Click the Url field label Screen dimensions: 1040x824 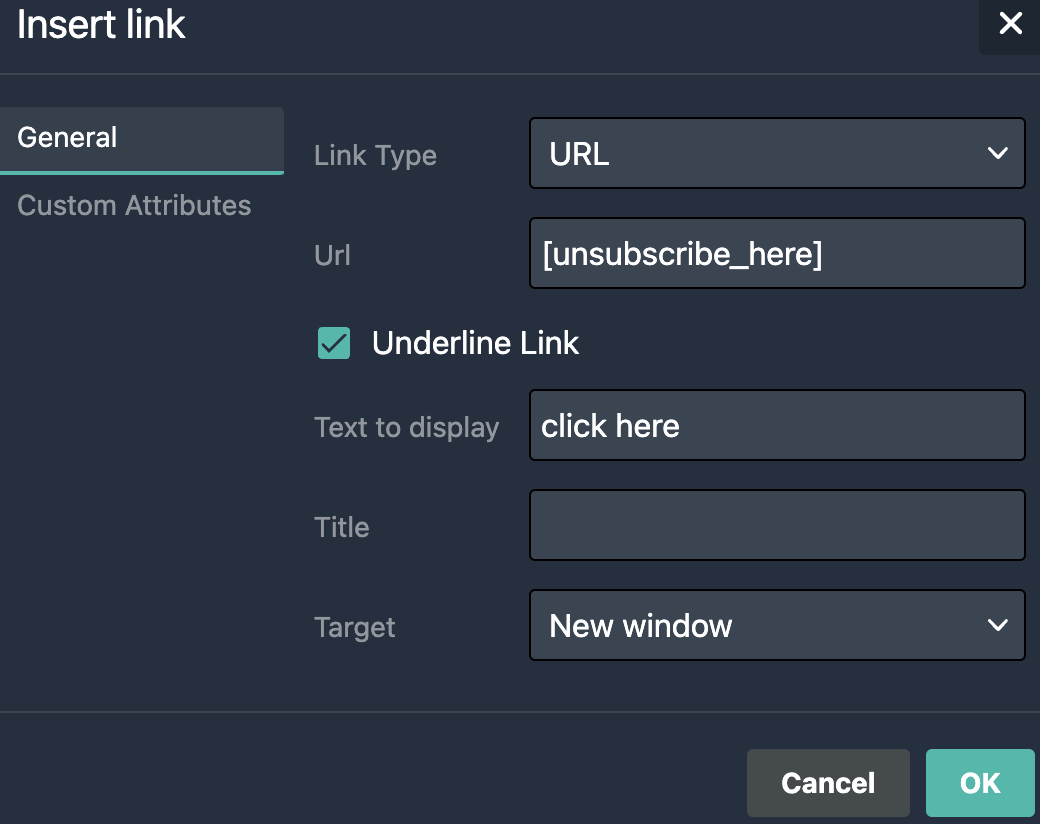pos(332,256)
